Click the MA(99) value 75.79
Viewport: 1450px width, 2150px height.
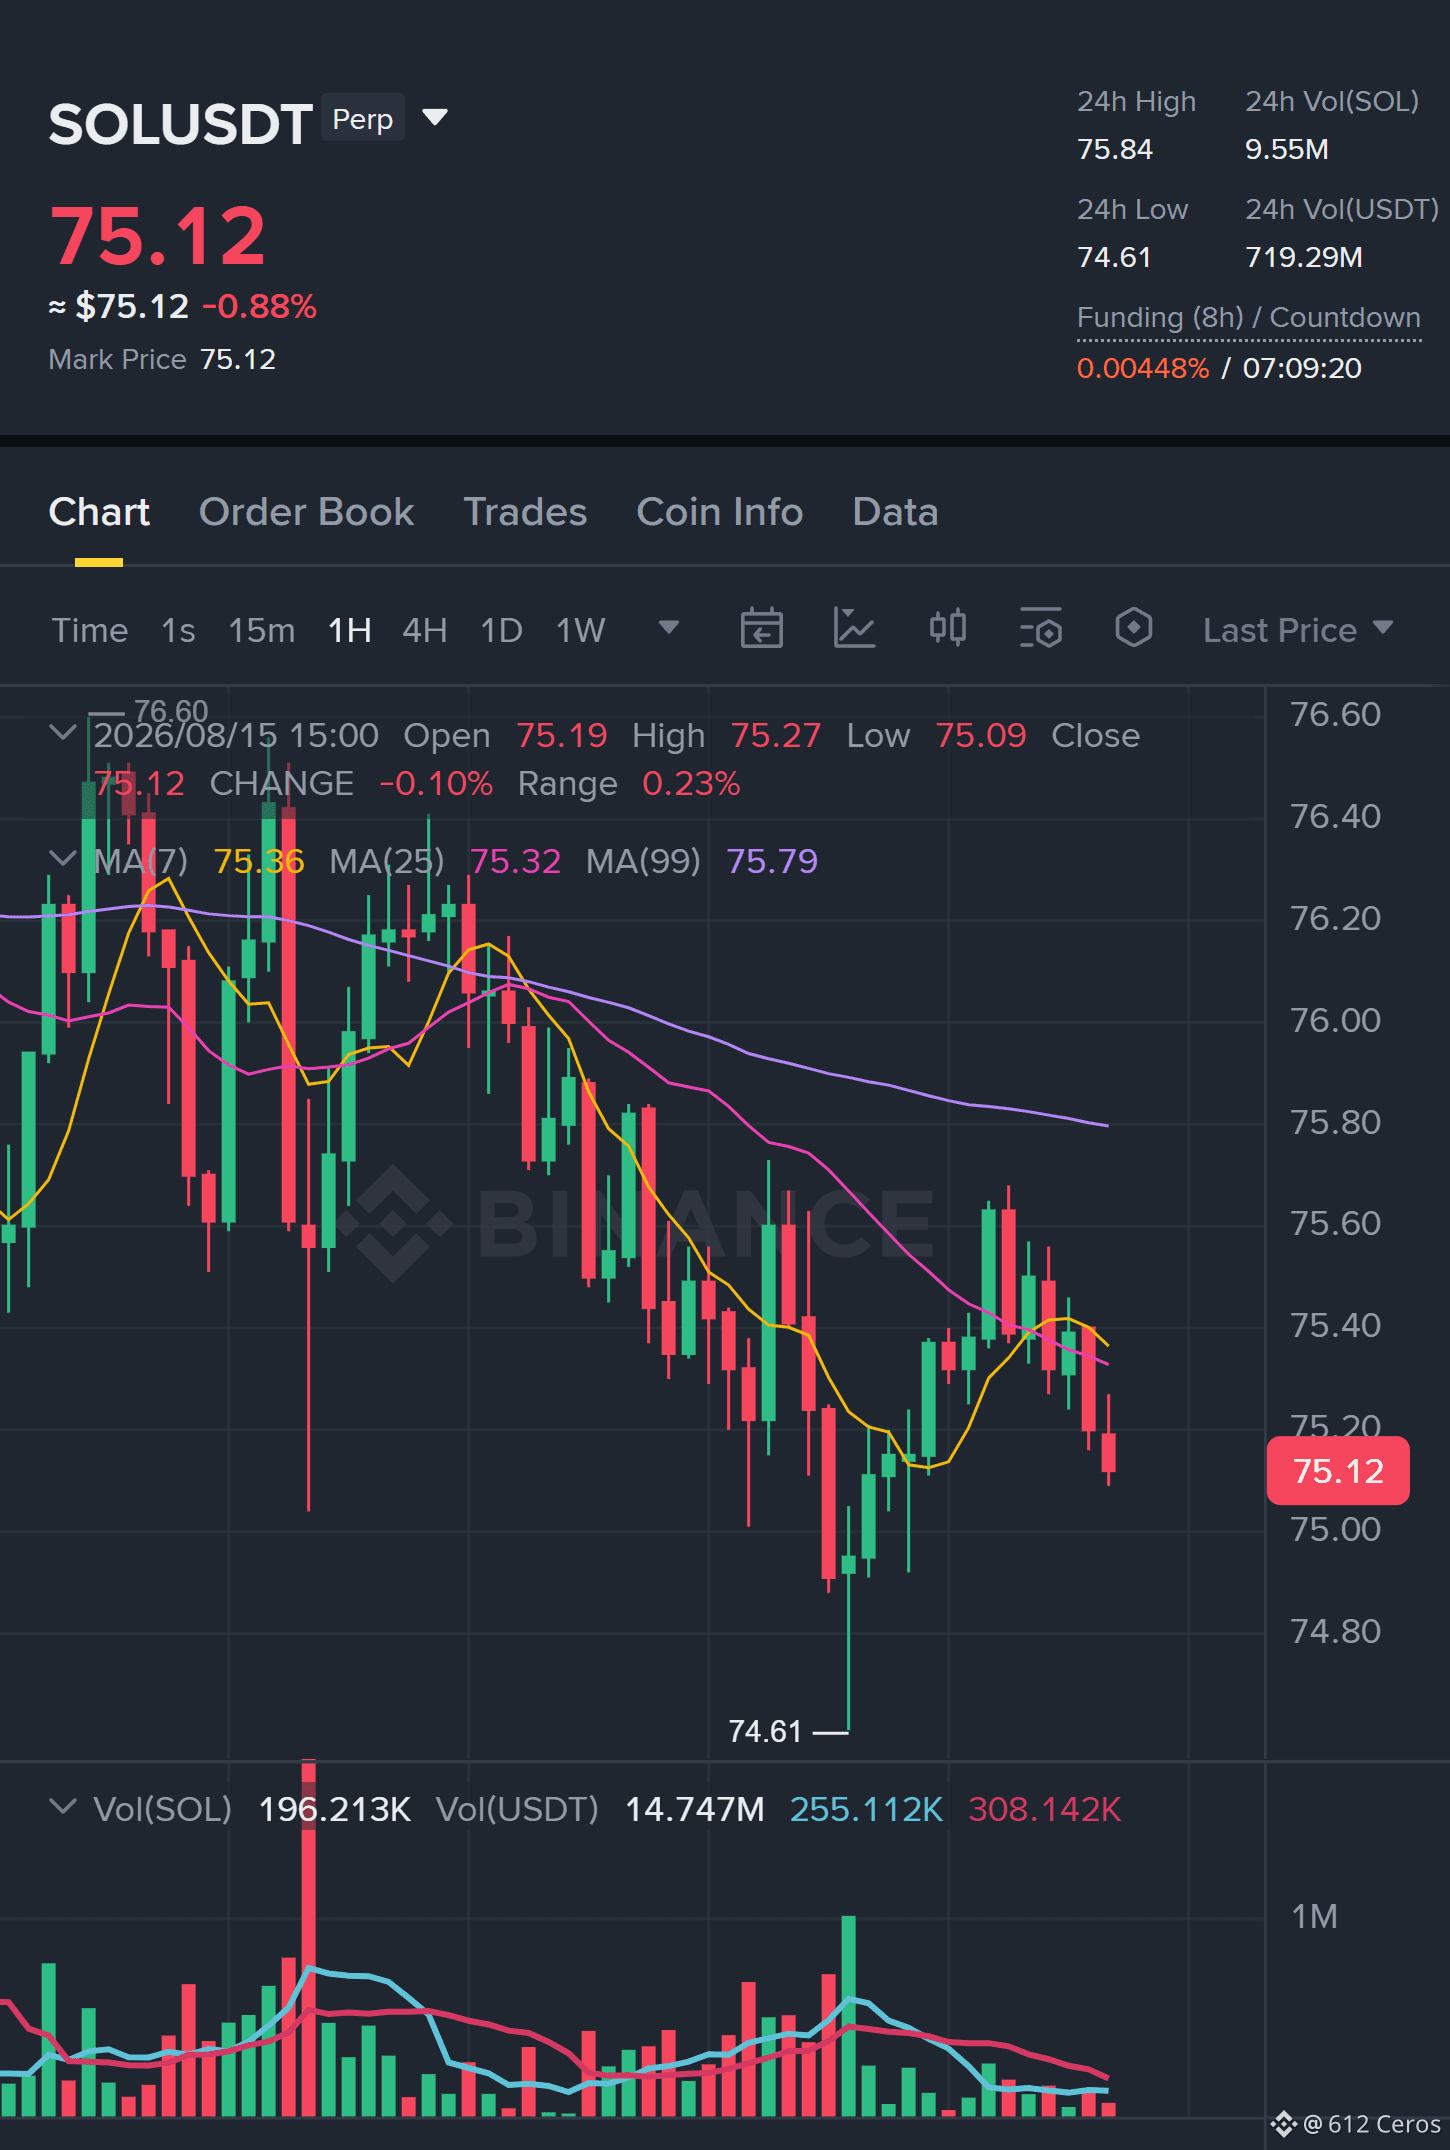[772, 861]
